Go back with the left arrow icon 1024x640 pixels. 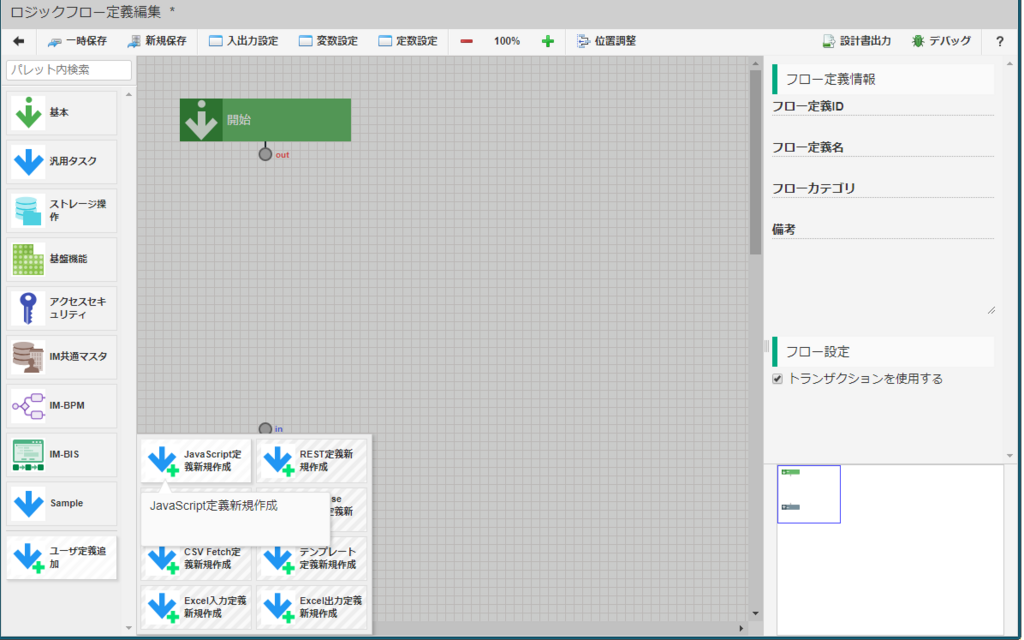(18, 41)
